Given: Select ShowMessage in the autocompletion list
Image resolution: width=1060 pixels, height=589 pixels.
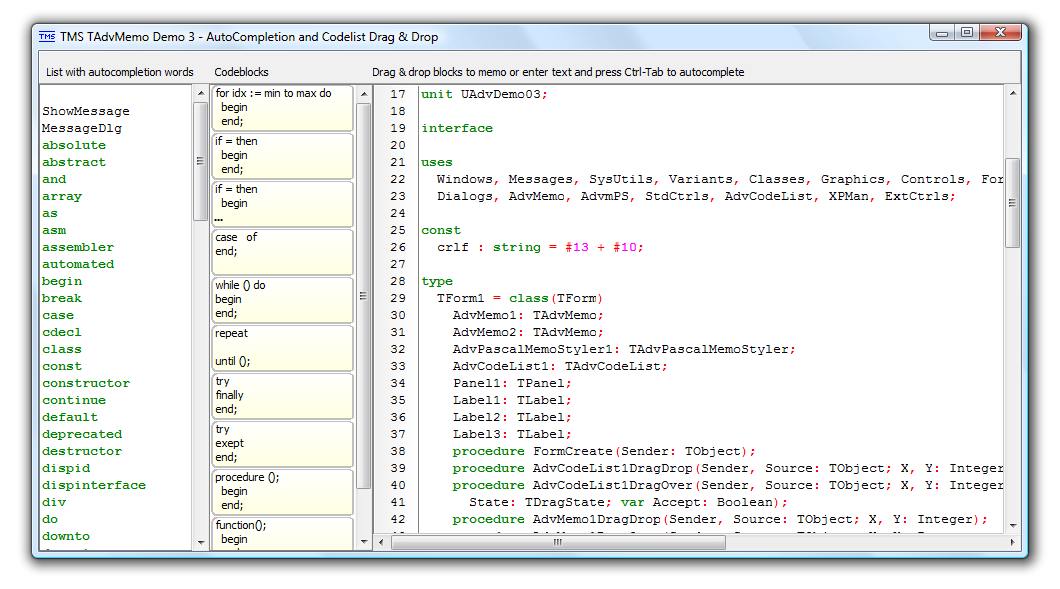Looking at the screenshot, I should 86,111.
